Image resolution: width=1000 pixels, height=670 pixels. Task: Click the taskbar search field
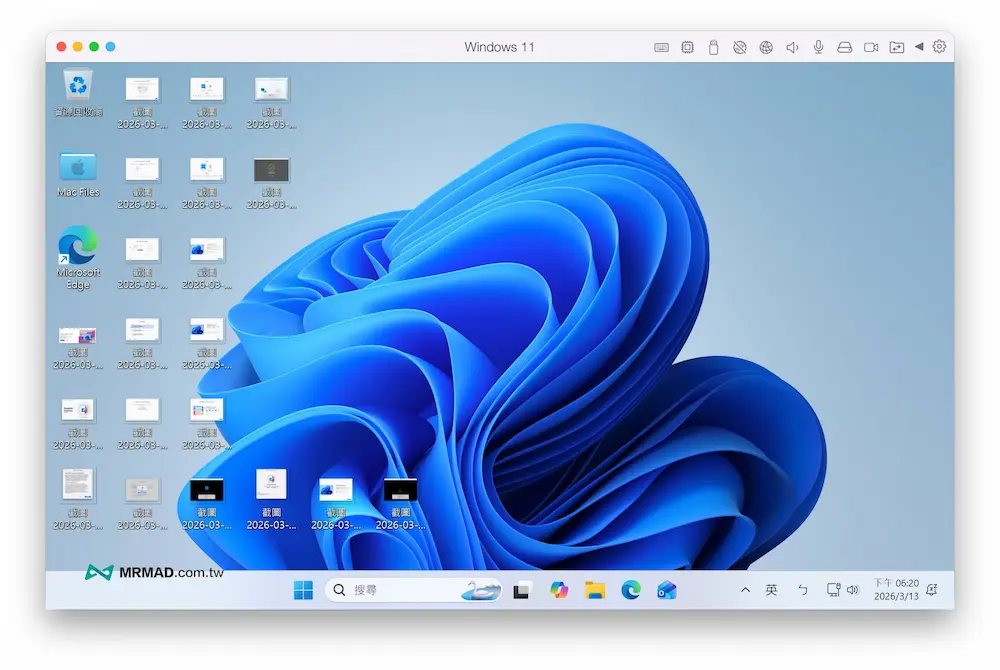tap(400, 590)
